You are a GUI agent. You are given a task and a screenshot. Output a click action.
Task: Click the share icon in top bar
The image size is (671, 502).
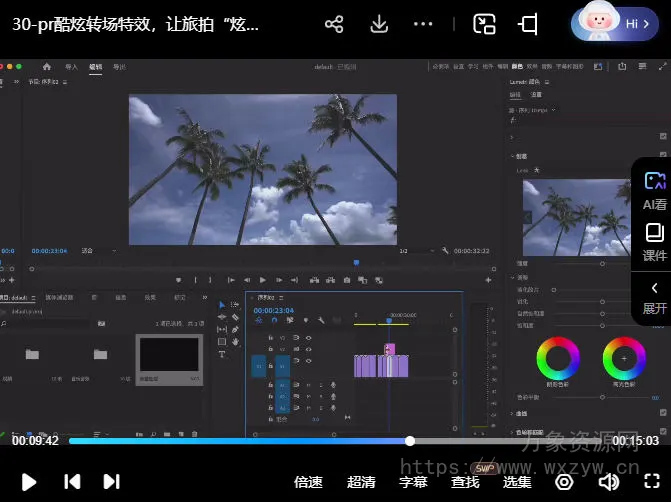(334, 24)
